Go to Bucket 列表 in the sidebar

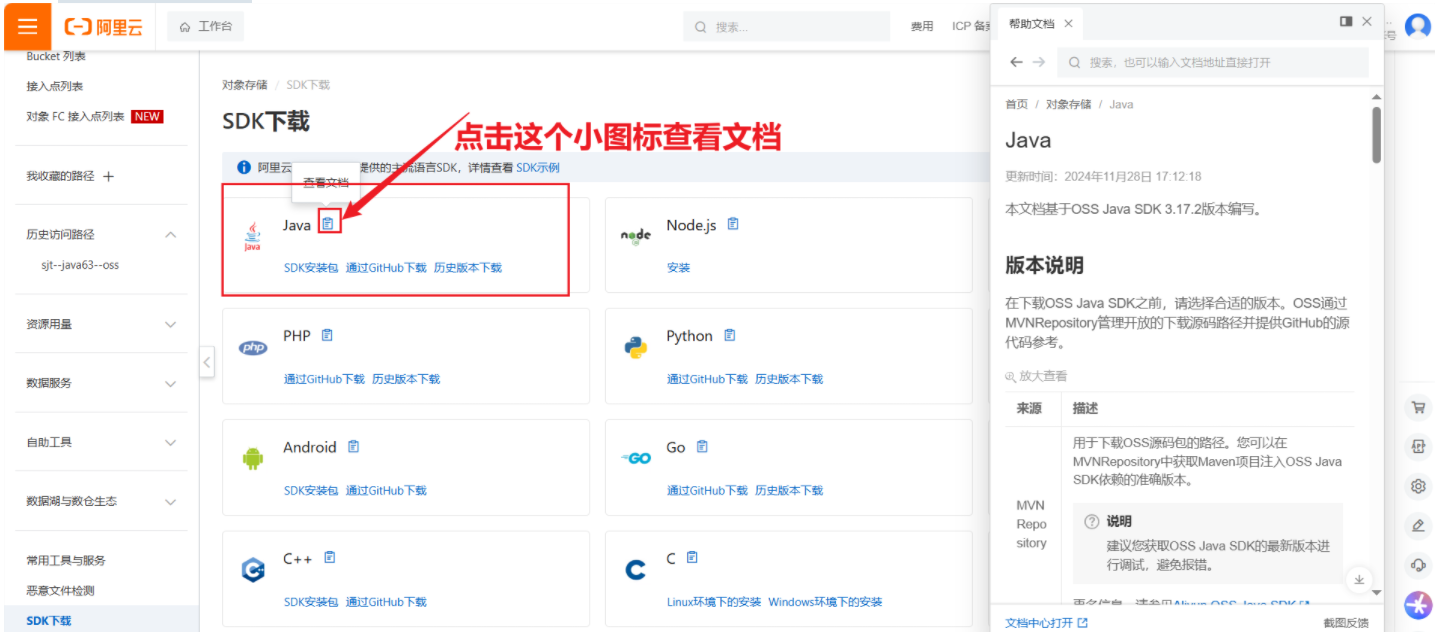[56, 56]
